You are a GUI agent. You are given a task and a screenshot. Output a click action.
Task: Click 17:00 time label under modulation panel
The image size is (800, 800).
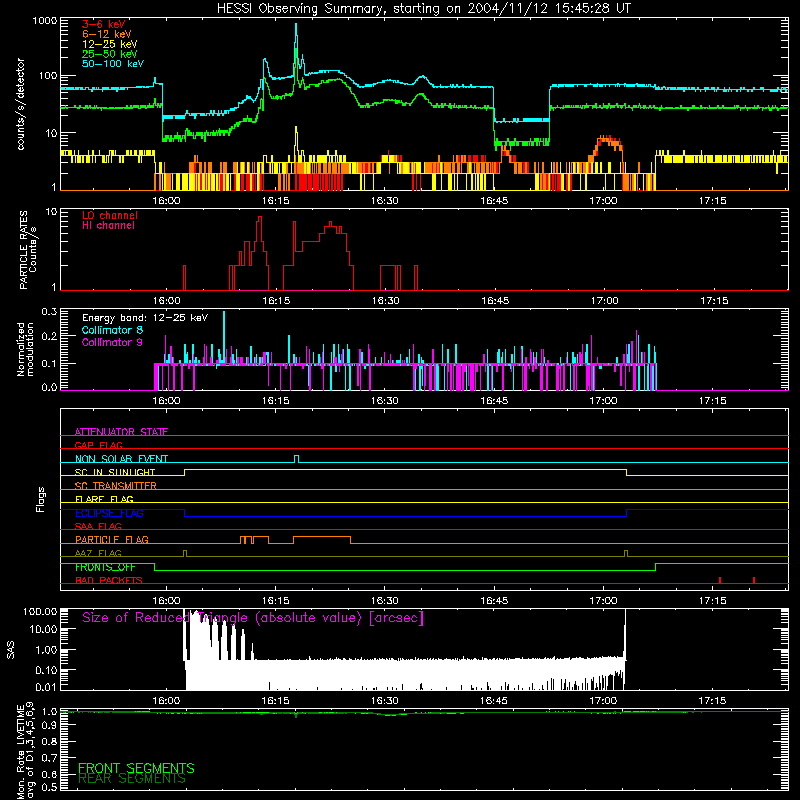603,401
